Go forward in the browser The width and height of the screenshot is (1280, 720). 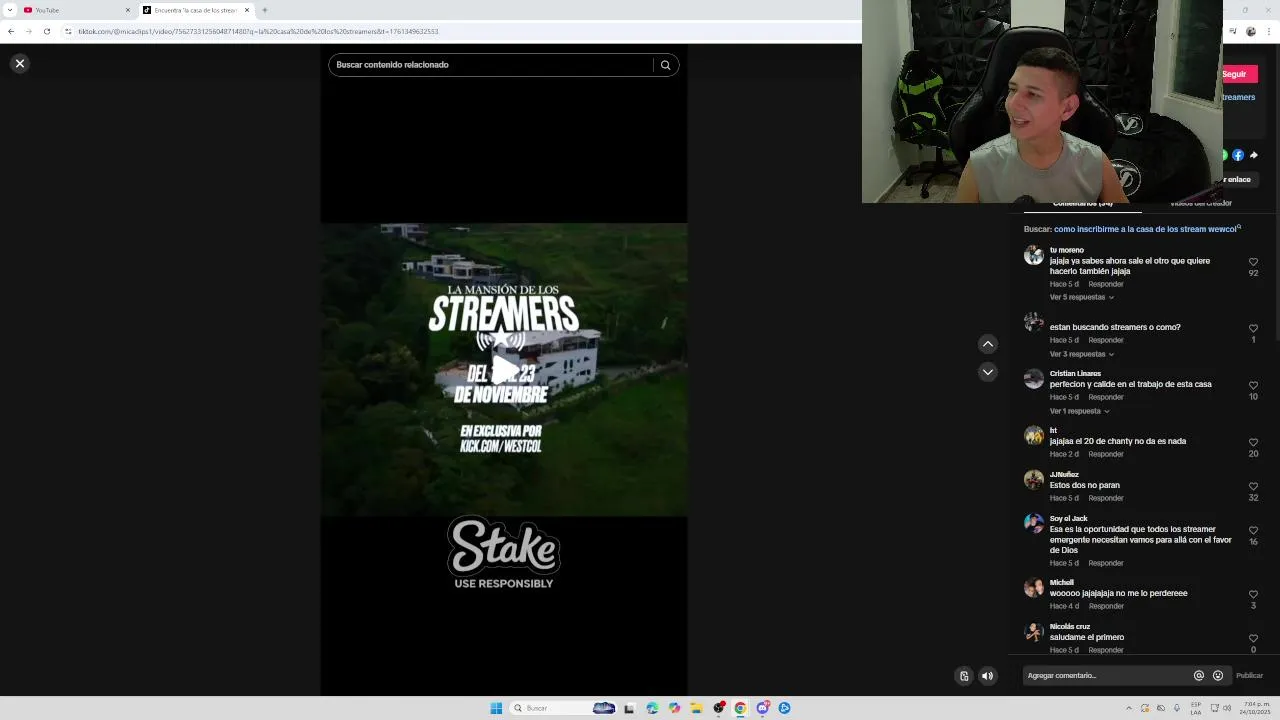(x=28, y=31)
